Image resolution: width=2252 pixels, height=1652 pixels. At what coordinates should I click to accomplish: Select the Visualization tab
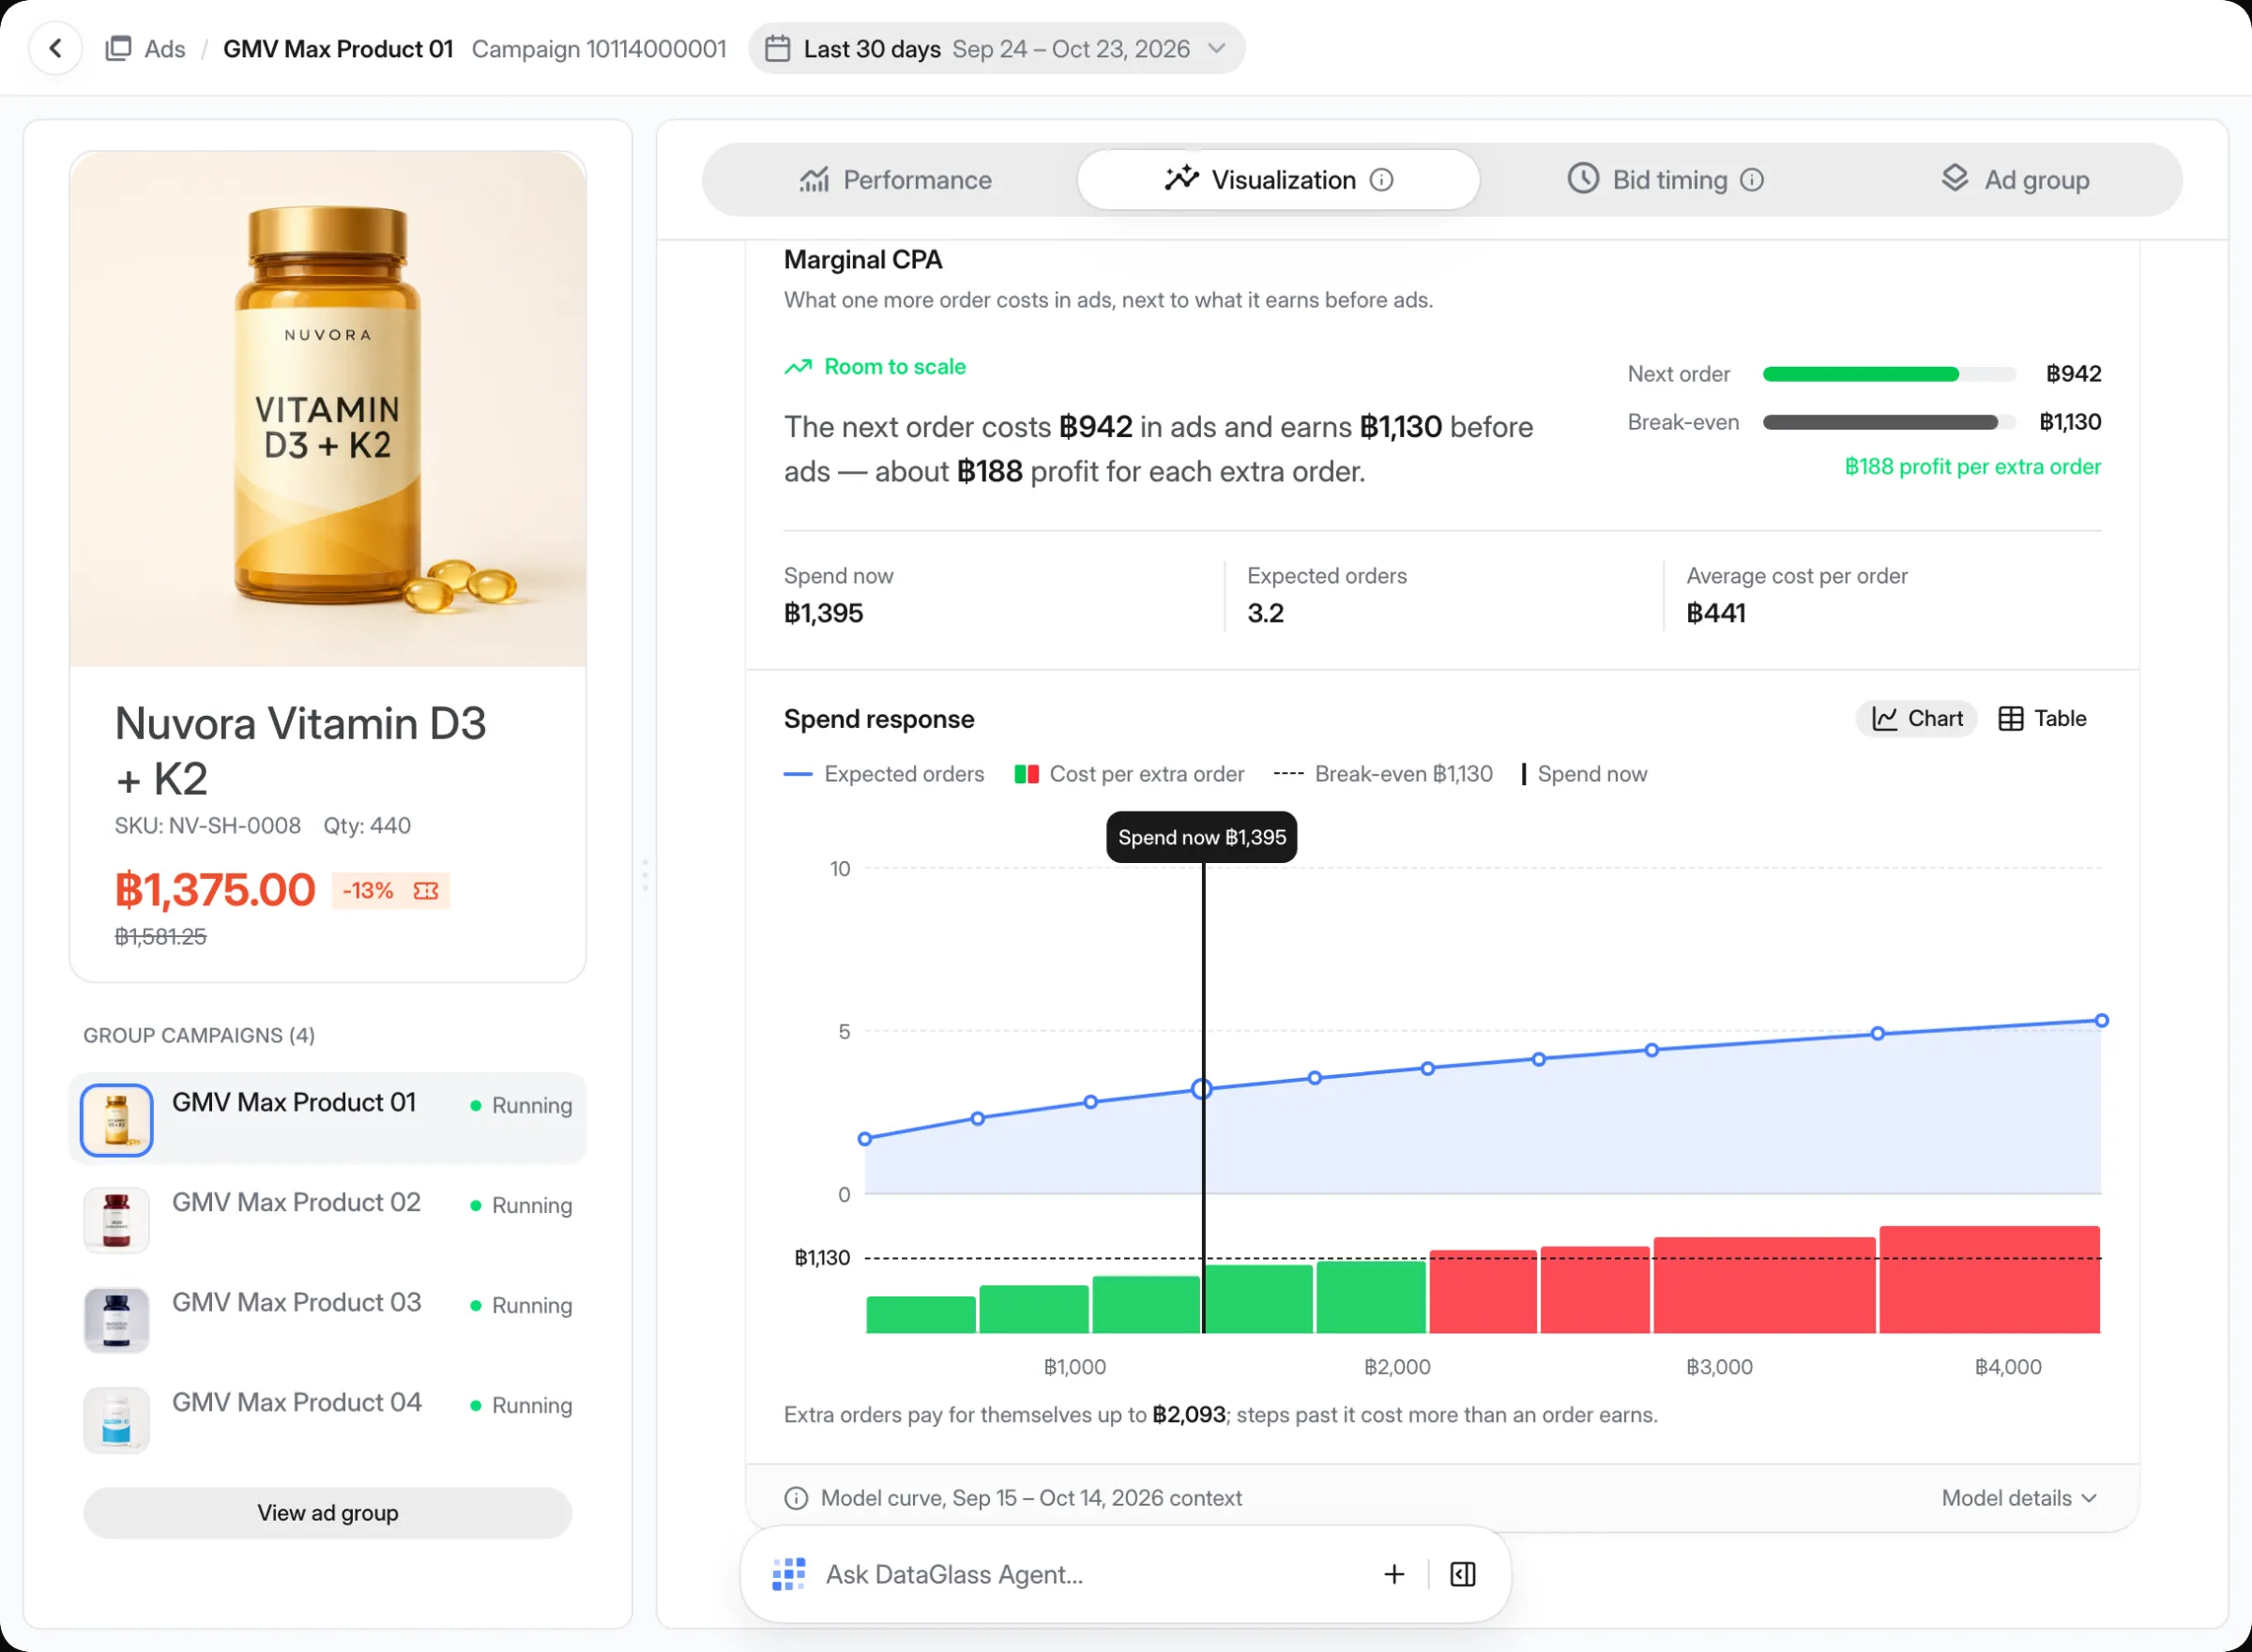[x=1278, y=180]
